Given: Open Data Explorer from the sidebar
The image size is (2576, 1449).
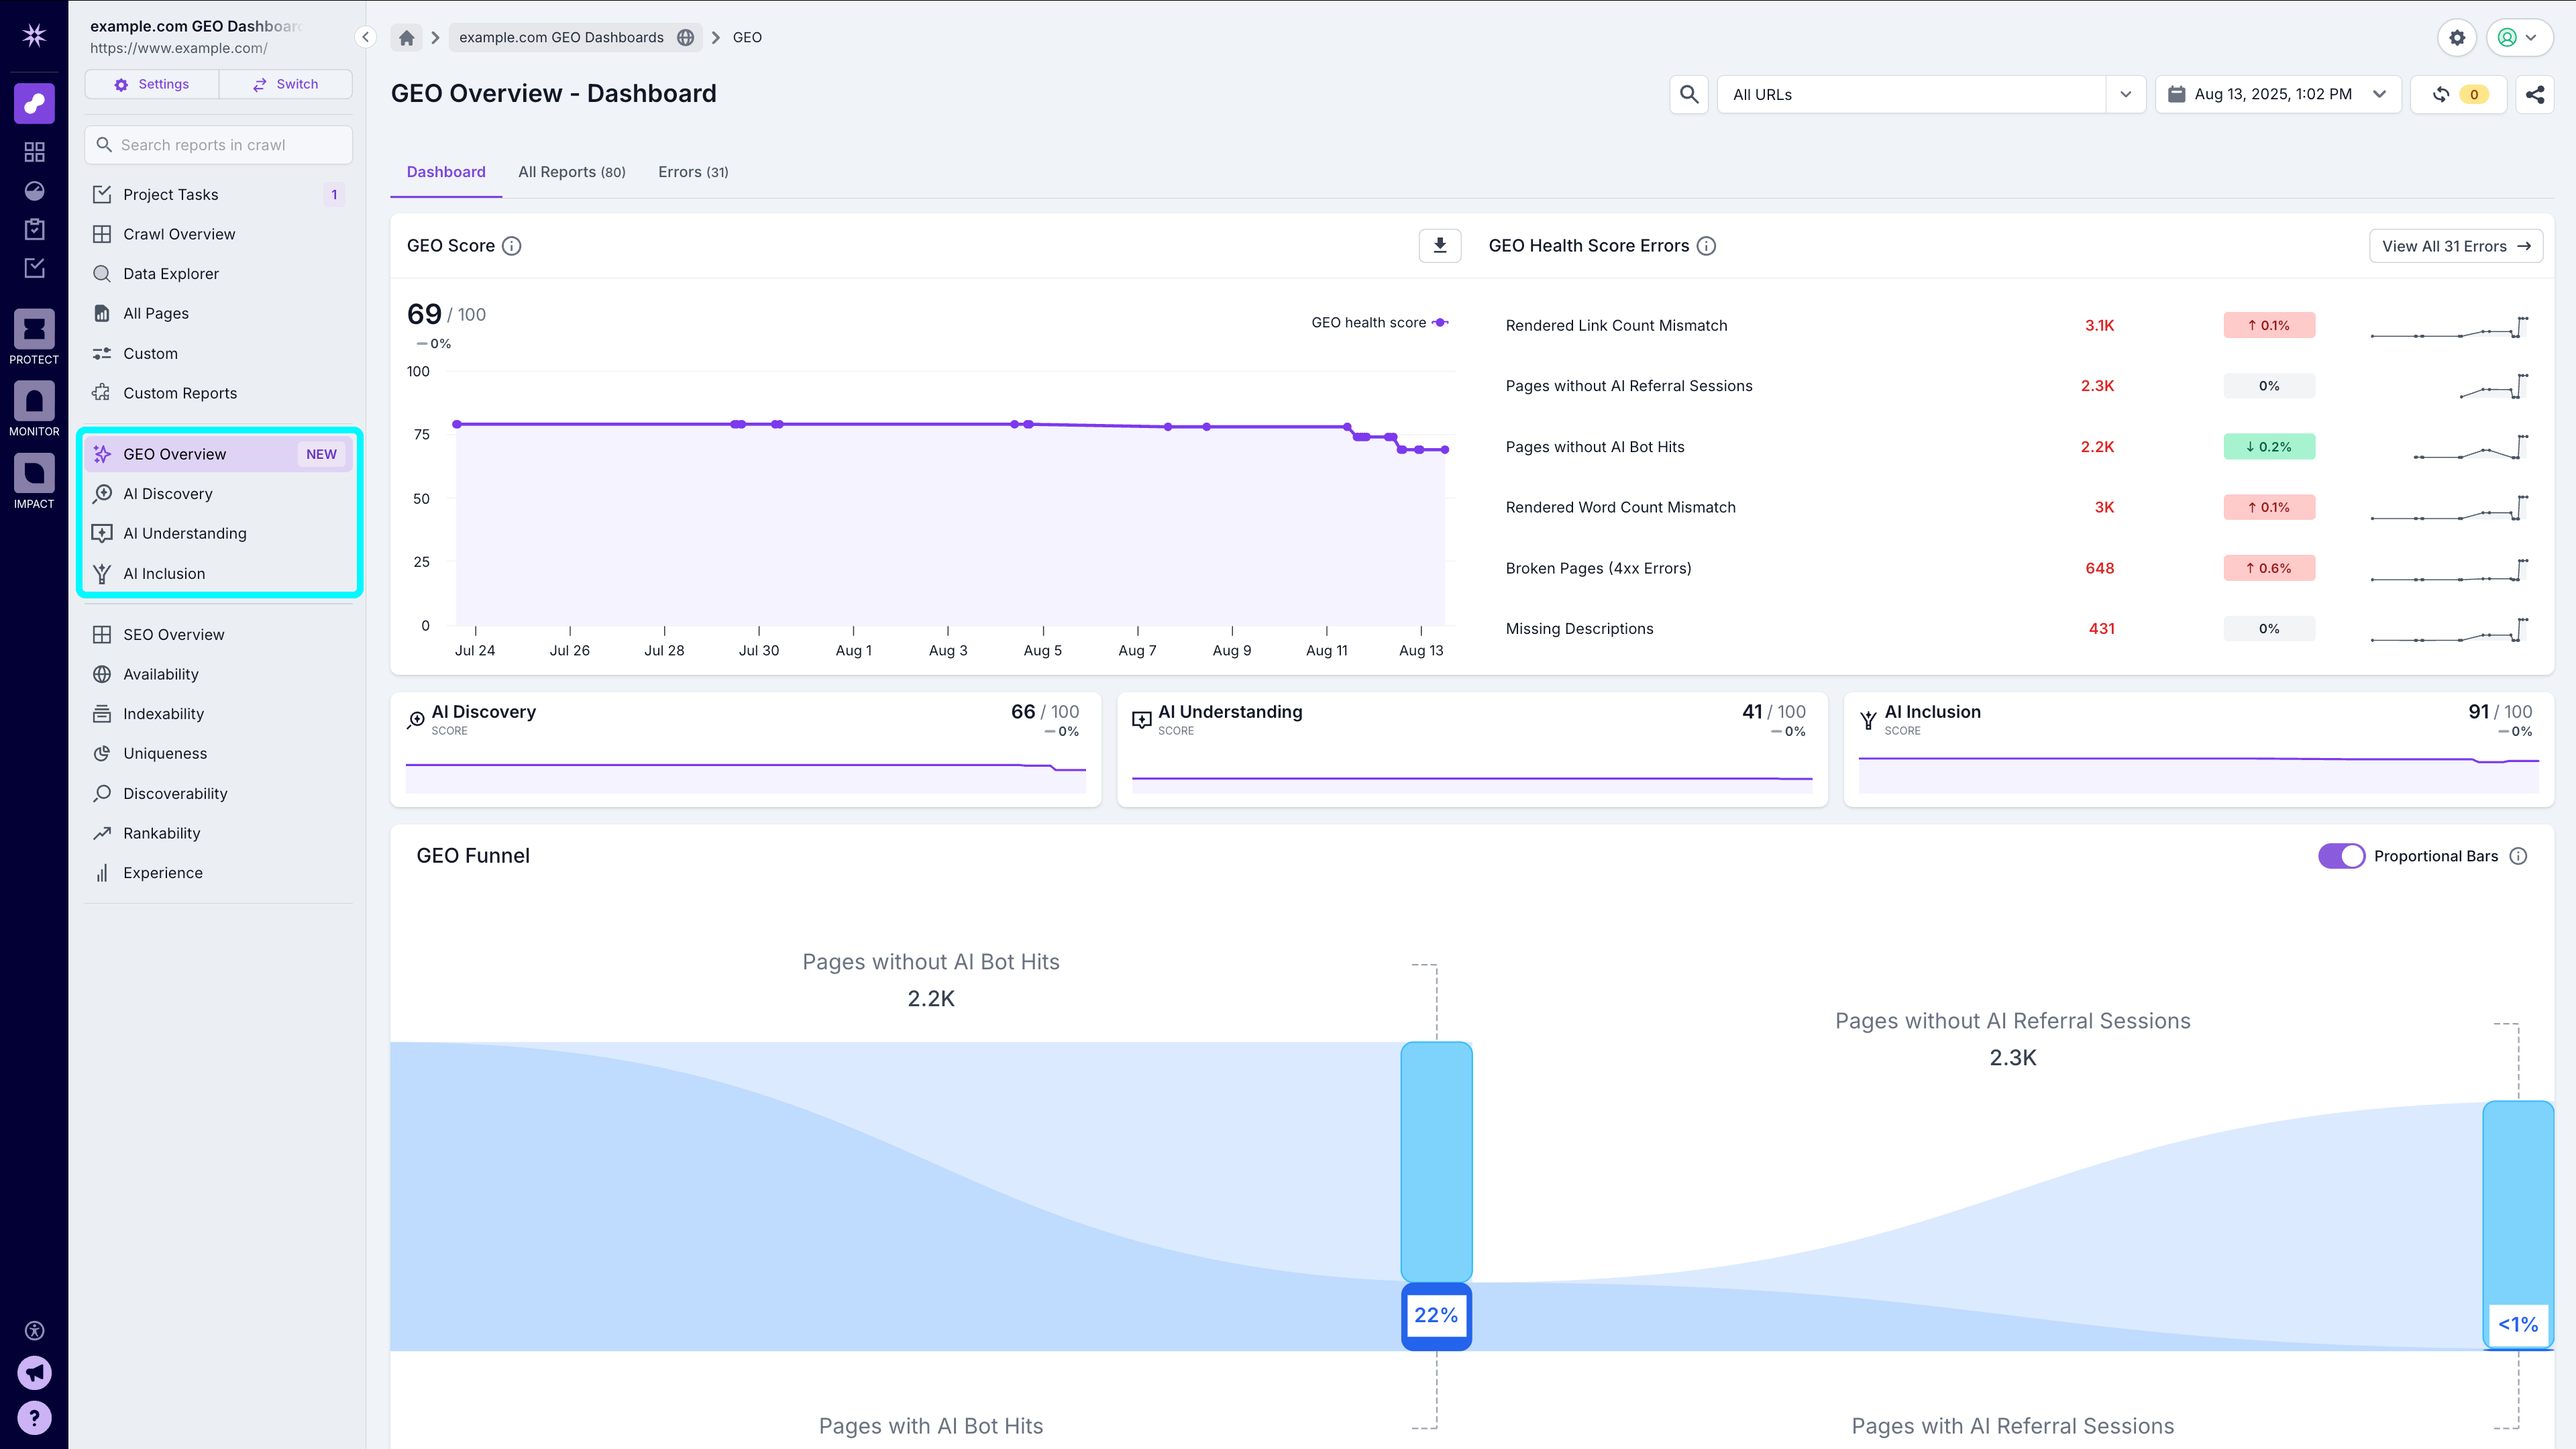Looking at the screenshot, I should pyautogui.click(x=170, y=273).
